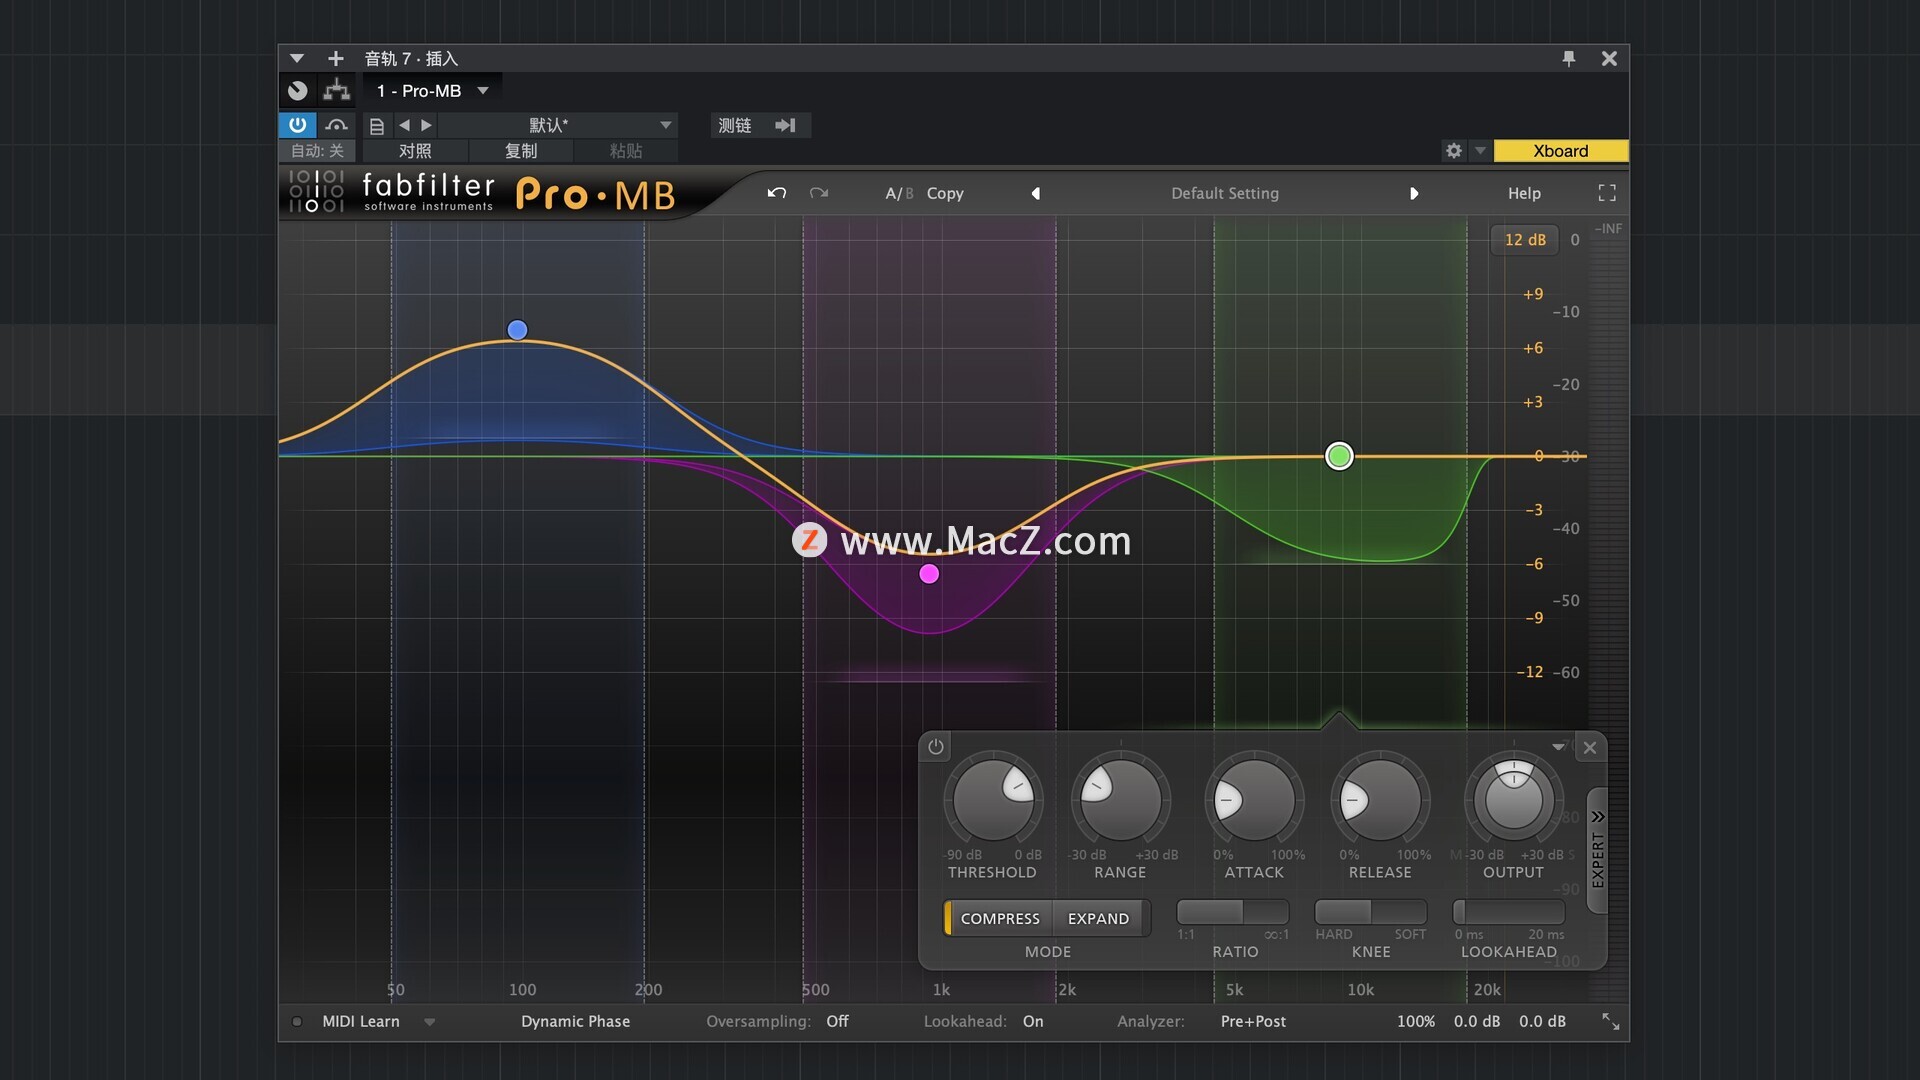
Task: Toggle the blue plugin bypass power button
Action: point(297,125)
